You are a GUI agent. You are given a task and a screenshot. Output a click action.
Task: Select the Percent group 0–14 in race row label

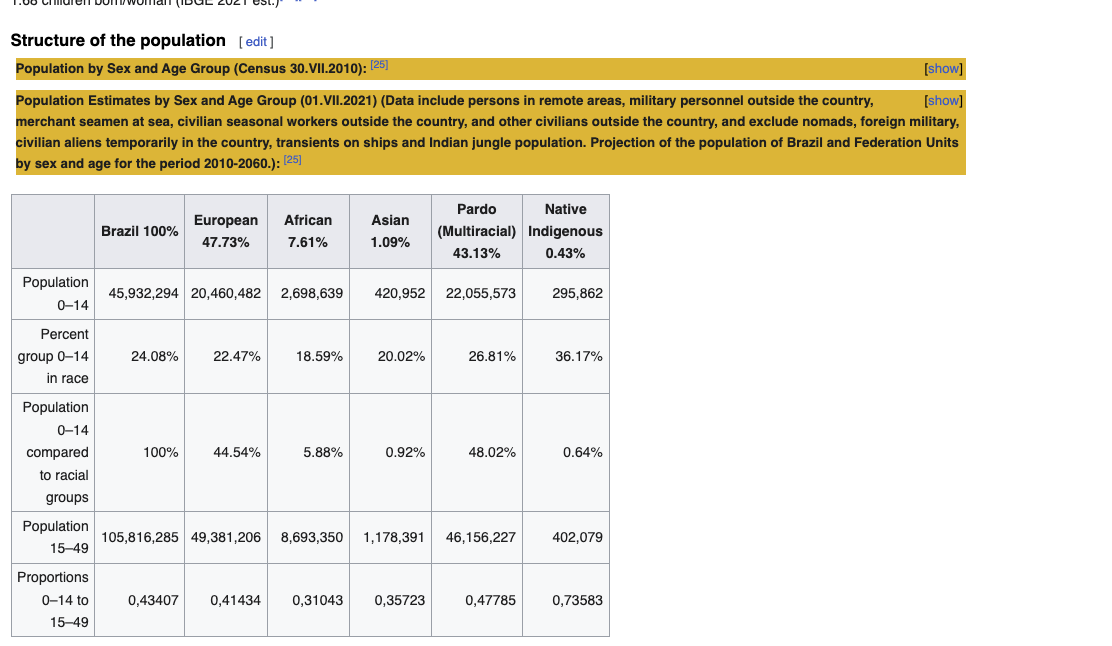(53, 357)
